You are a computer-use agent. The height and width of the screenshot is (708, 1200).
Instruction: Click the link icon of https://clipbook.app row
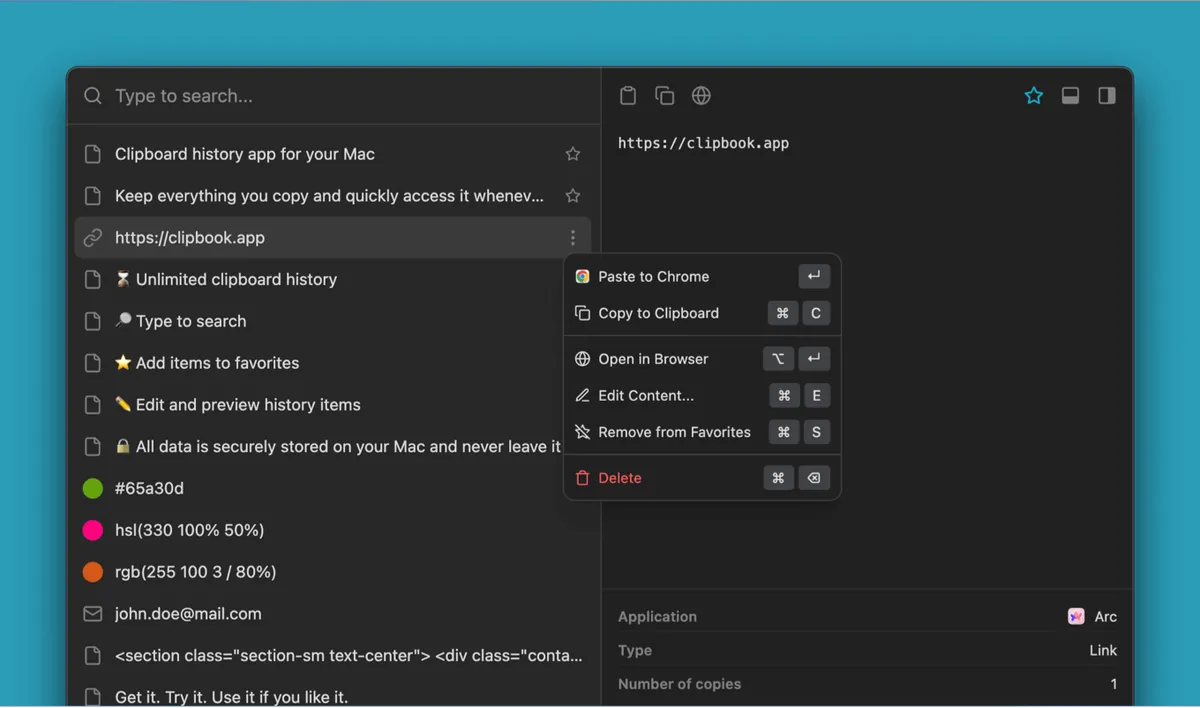click(93, 238)
